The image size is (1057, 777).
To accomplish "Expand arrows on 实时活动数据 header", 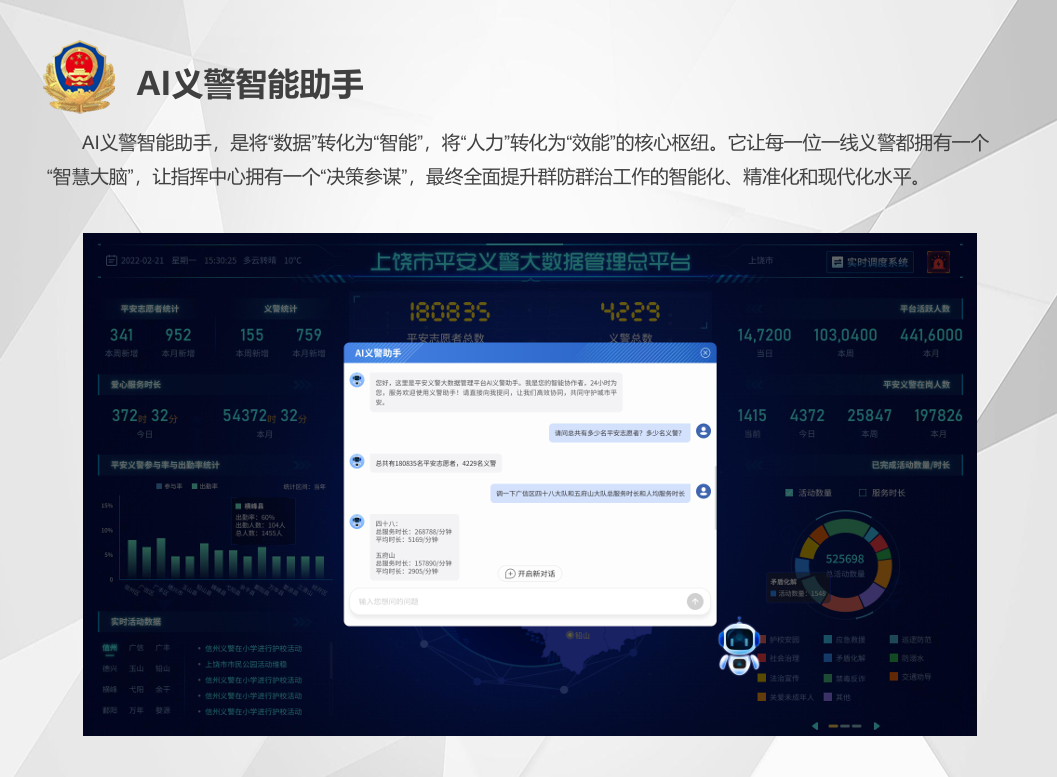I will pyautogui.click(x=301, y=621).
